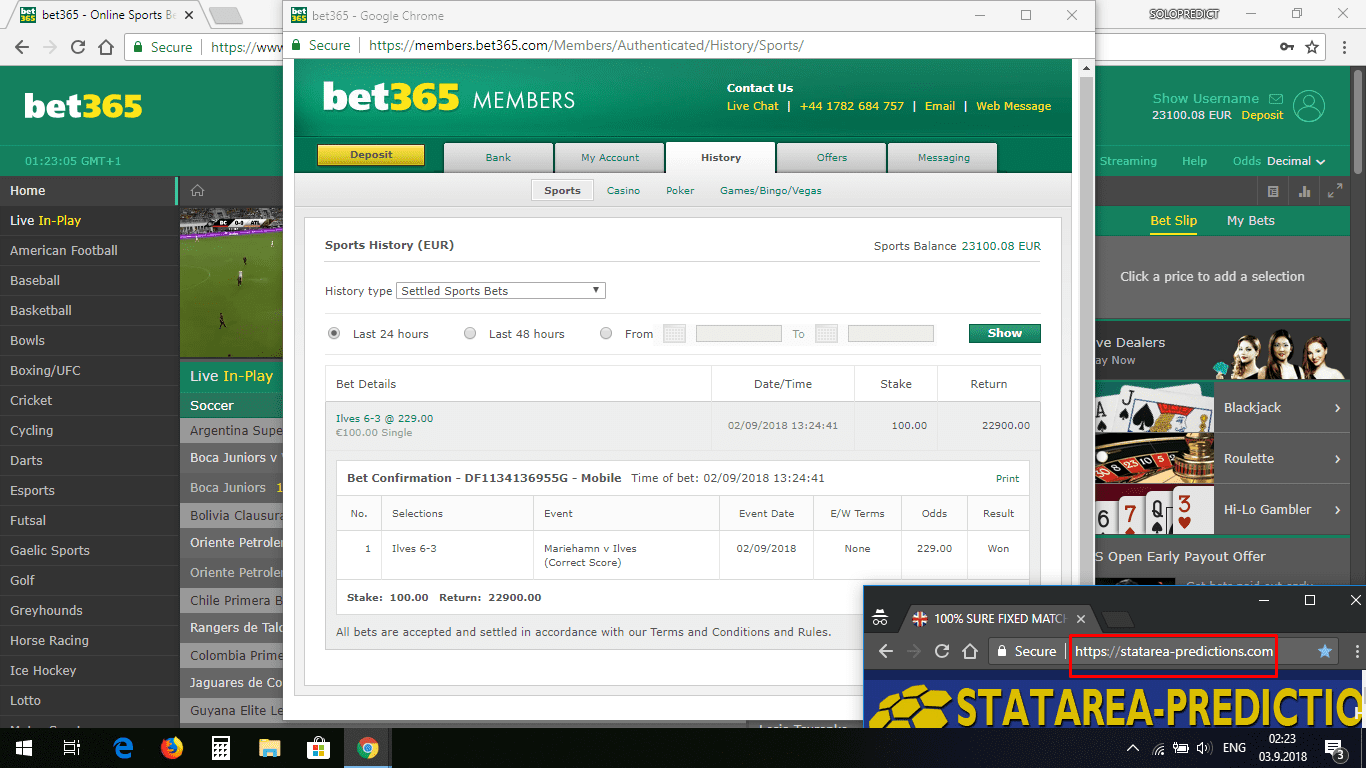
Task: Switch to Messaging tab
Action: [943, 158]
